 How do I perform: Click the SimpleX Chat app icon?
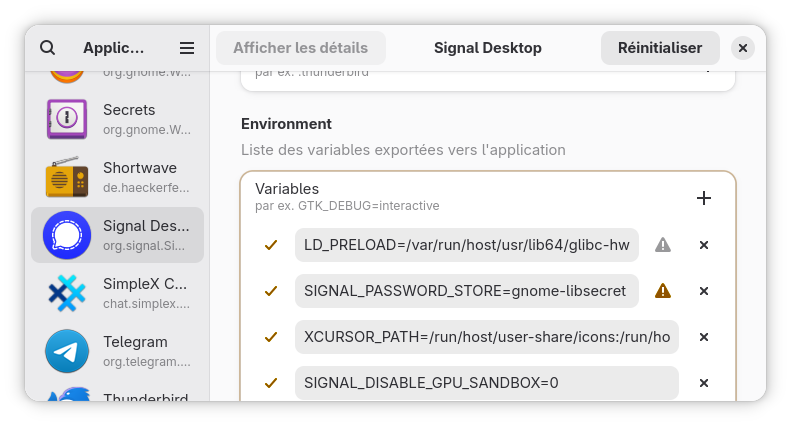tap(67, 293)
